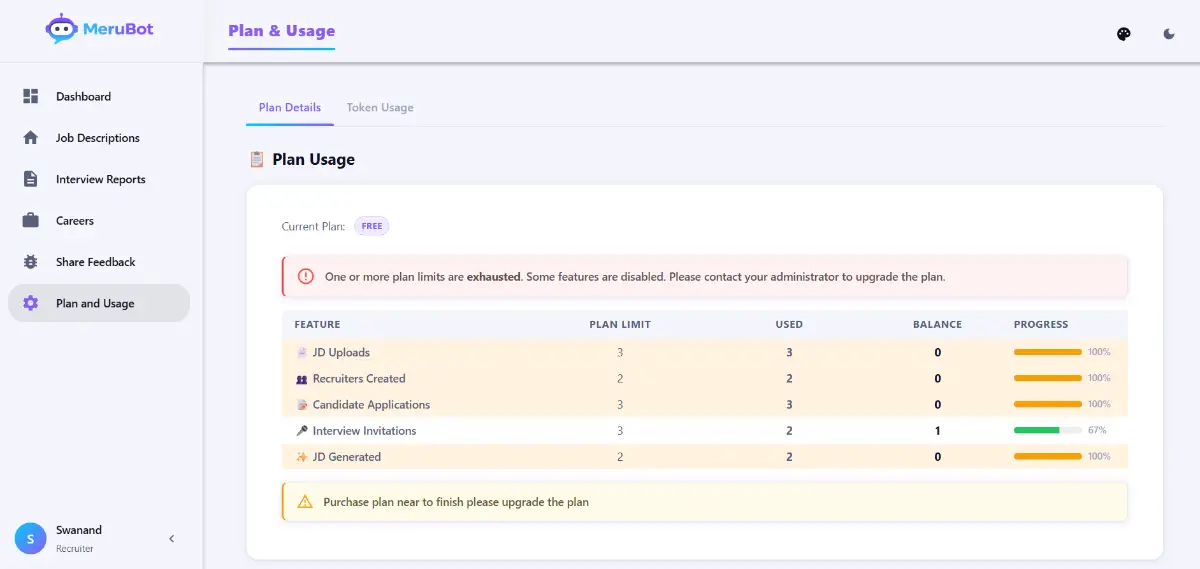Collapse the sidebar using the chevron arrow
The image size is (1200, 569).
[x=171, y=539]
